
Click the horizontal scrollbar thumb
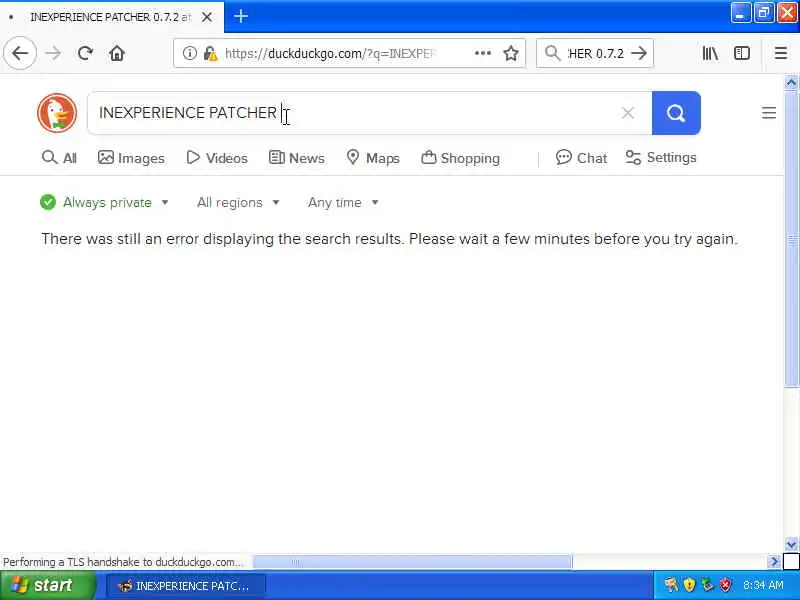(x=412, y=562)
